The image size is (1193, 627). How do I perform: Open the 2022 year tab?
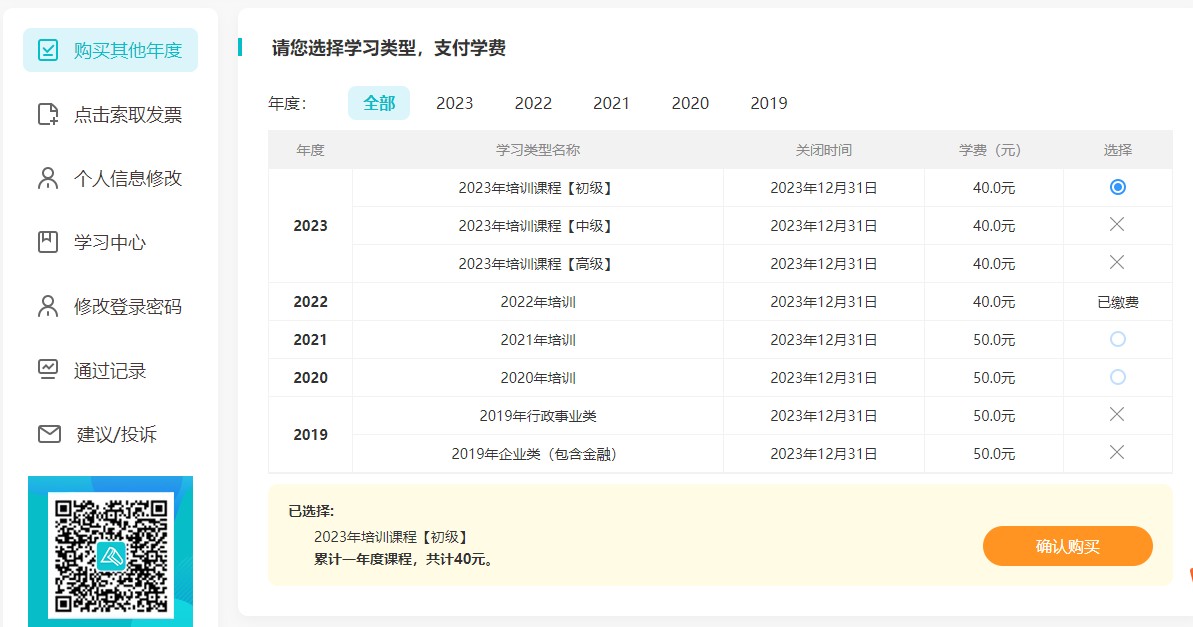[533, 102]
